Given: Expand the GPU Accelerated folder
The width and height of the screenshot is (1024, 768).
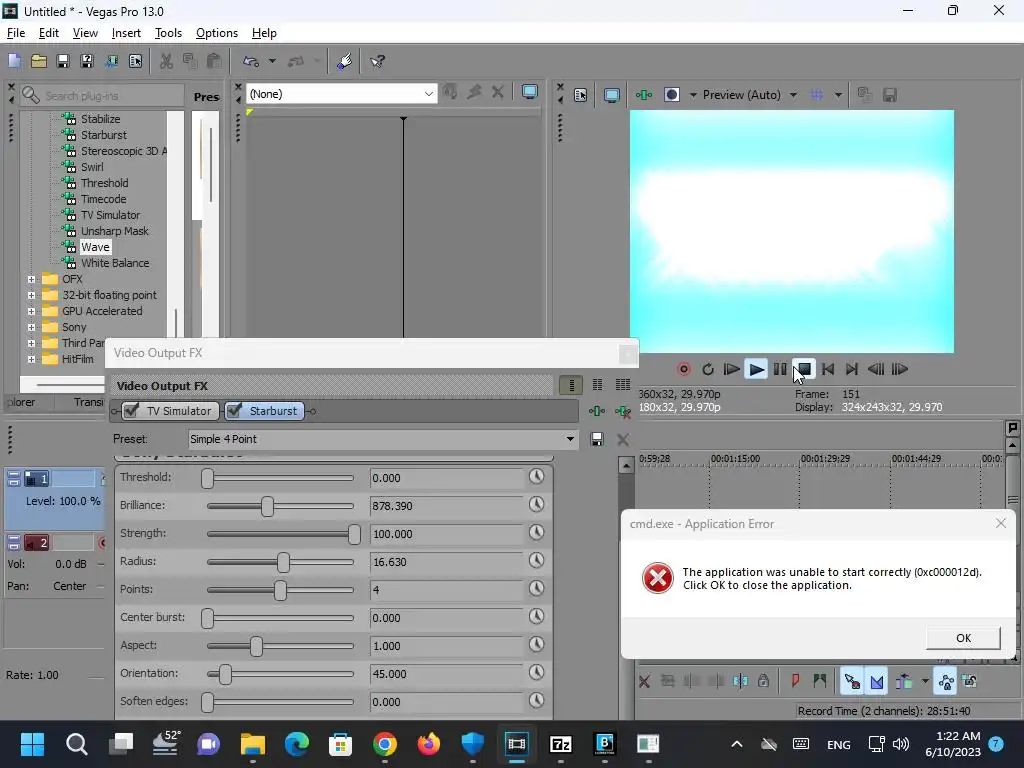Looking at the screenshot, I should (x=31, y=311).
